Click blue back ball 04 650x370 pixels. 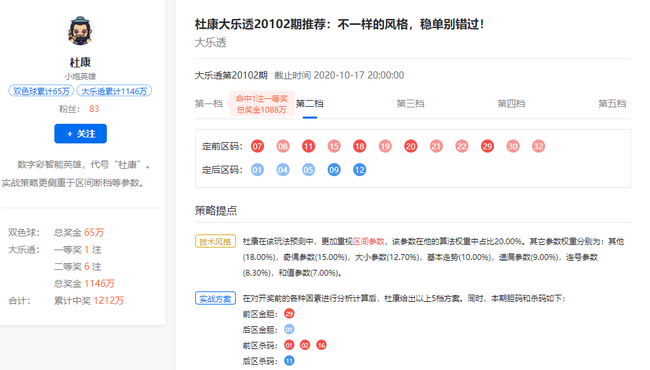click(x=283, y=170)
